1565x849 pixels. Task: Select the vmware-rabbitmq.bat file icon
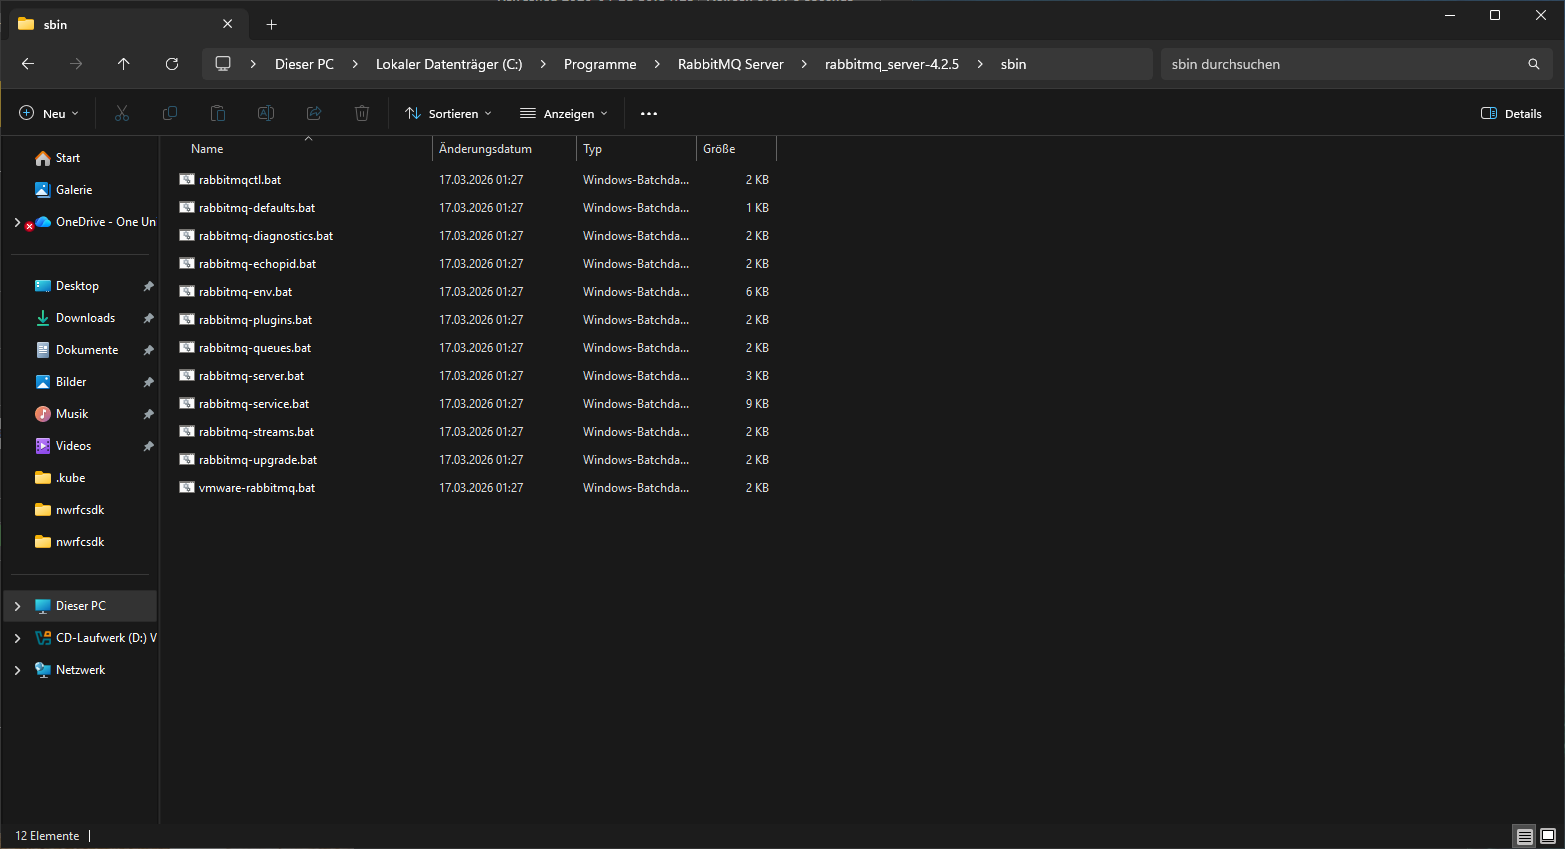[x=187, y=488]
